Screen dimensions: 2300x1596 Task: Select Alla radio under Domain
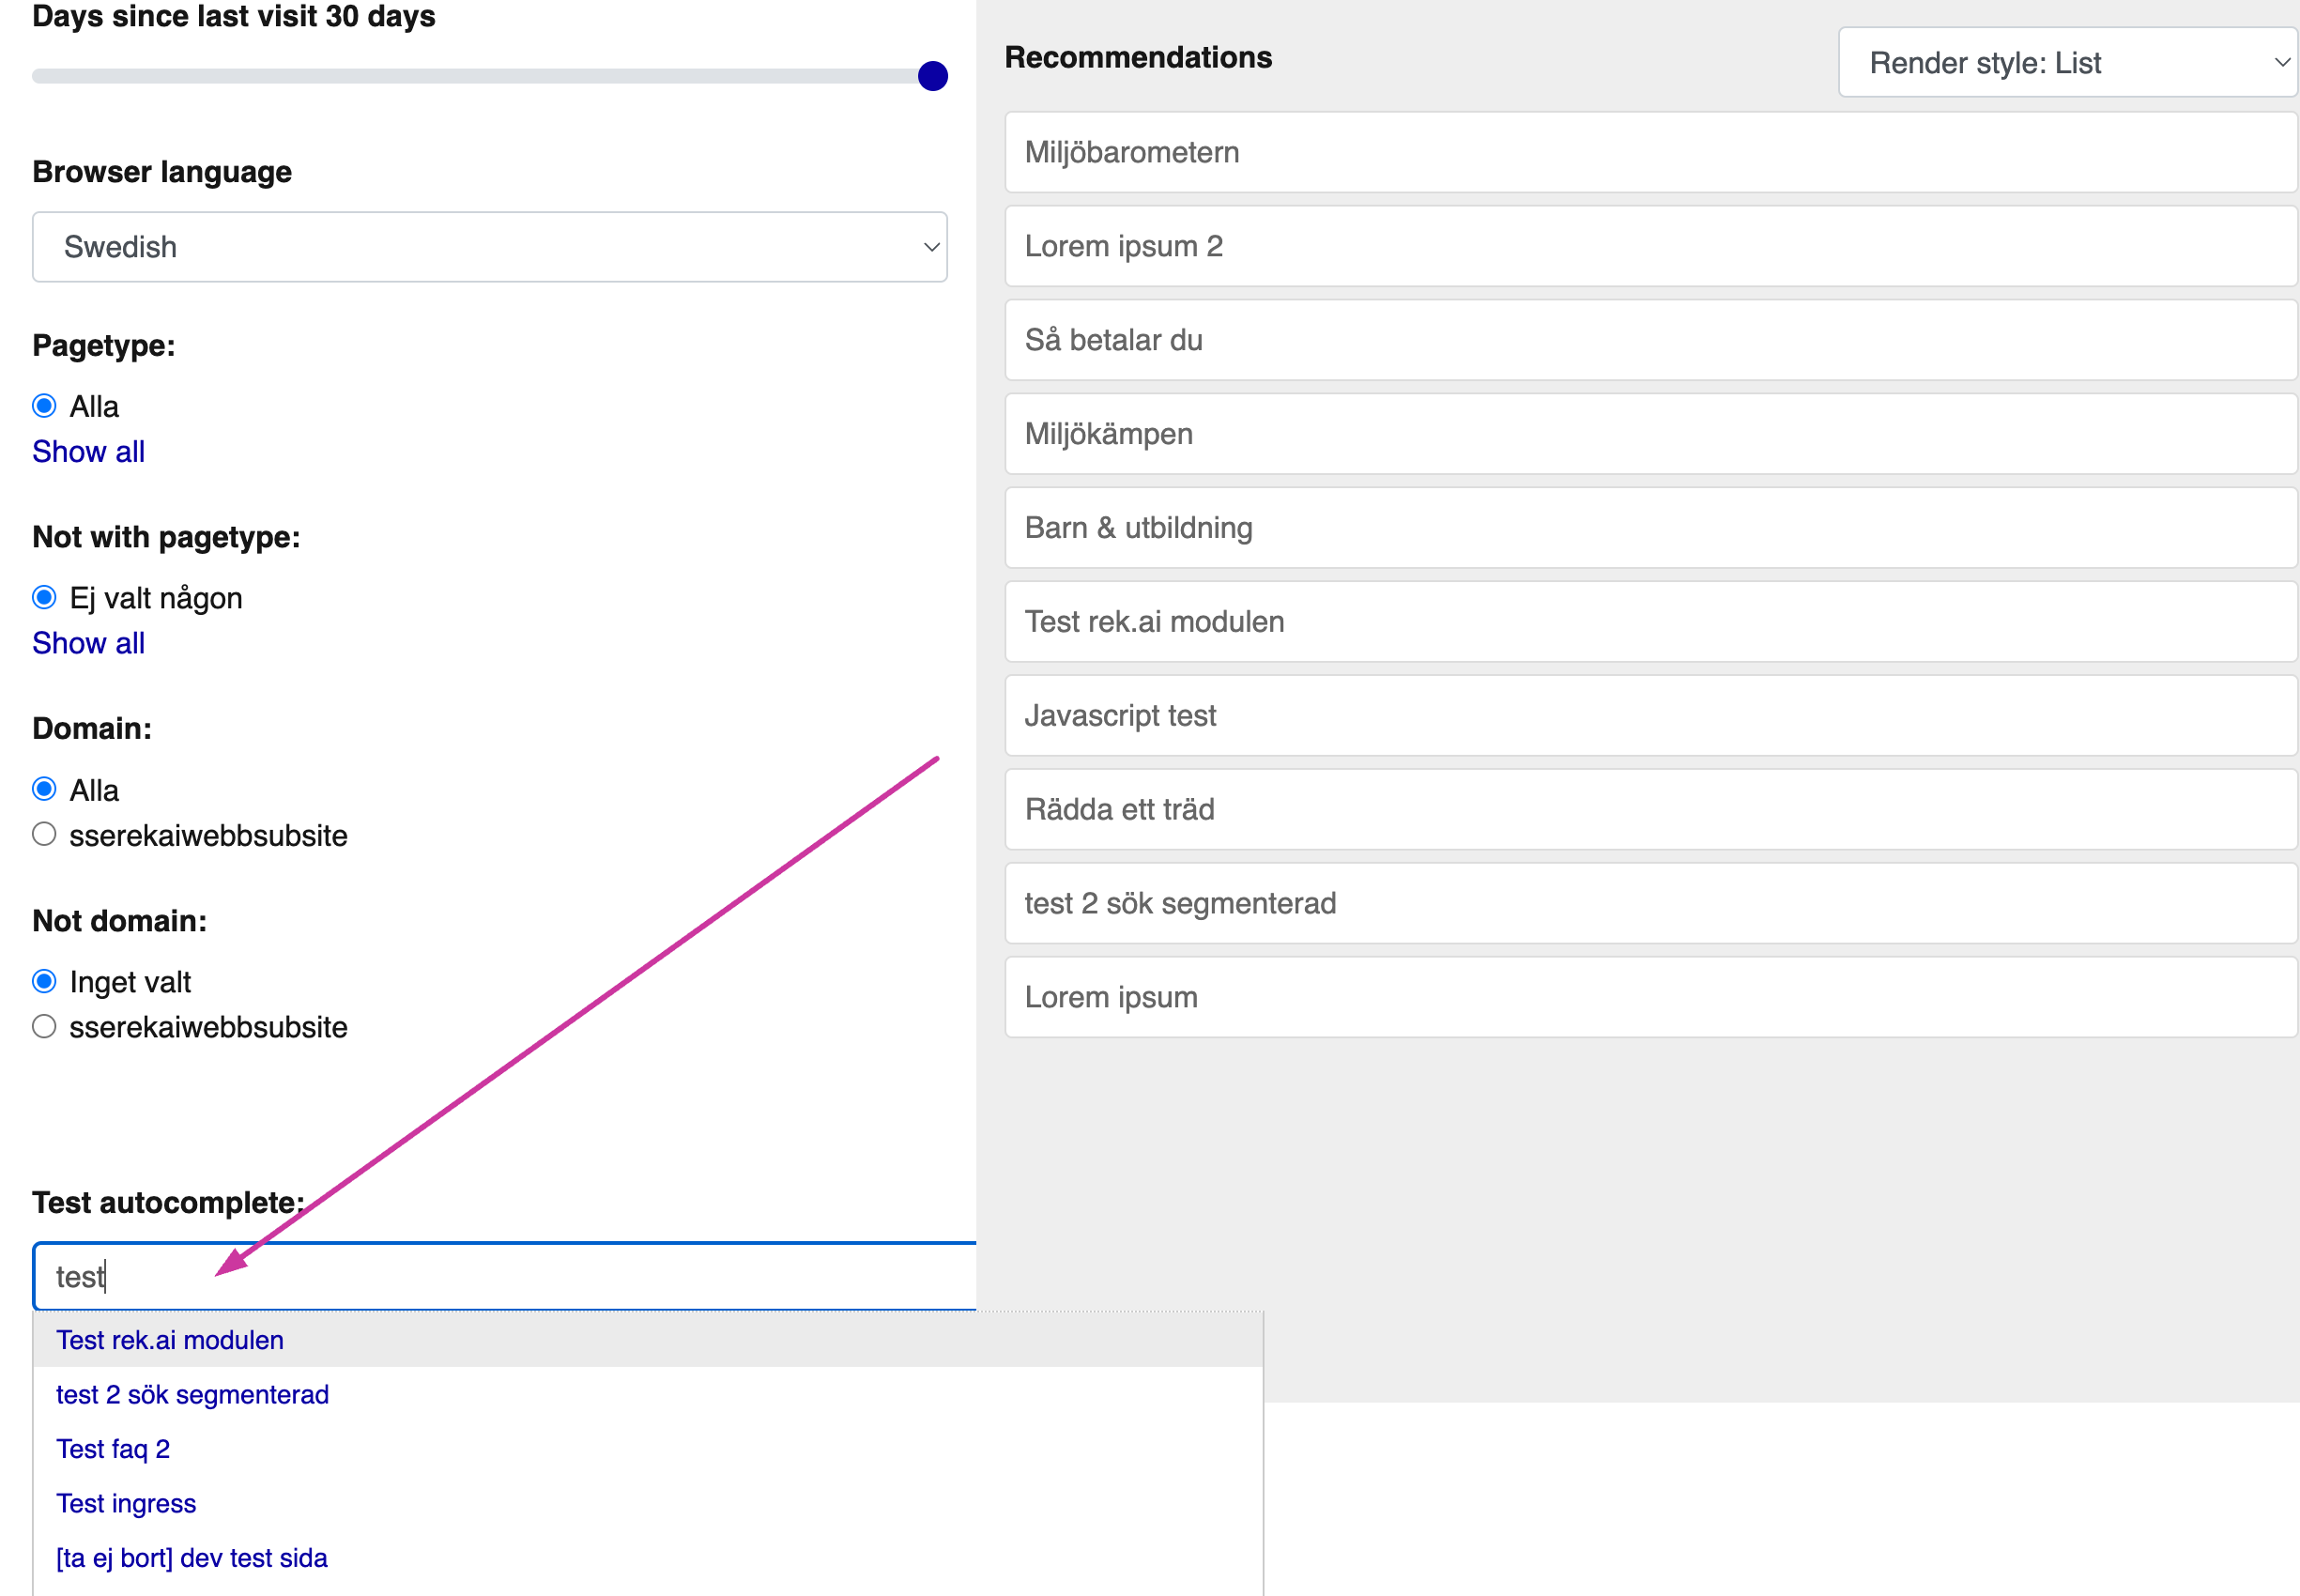coord(44,790)
